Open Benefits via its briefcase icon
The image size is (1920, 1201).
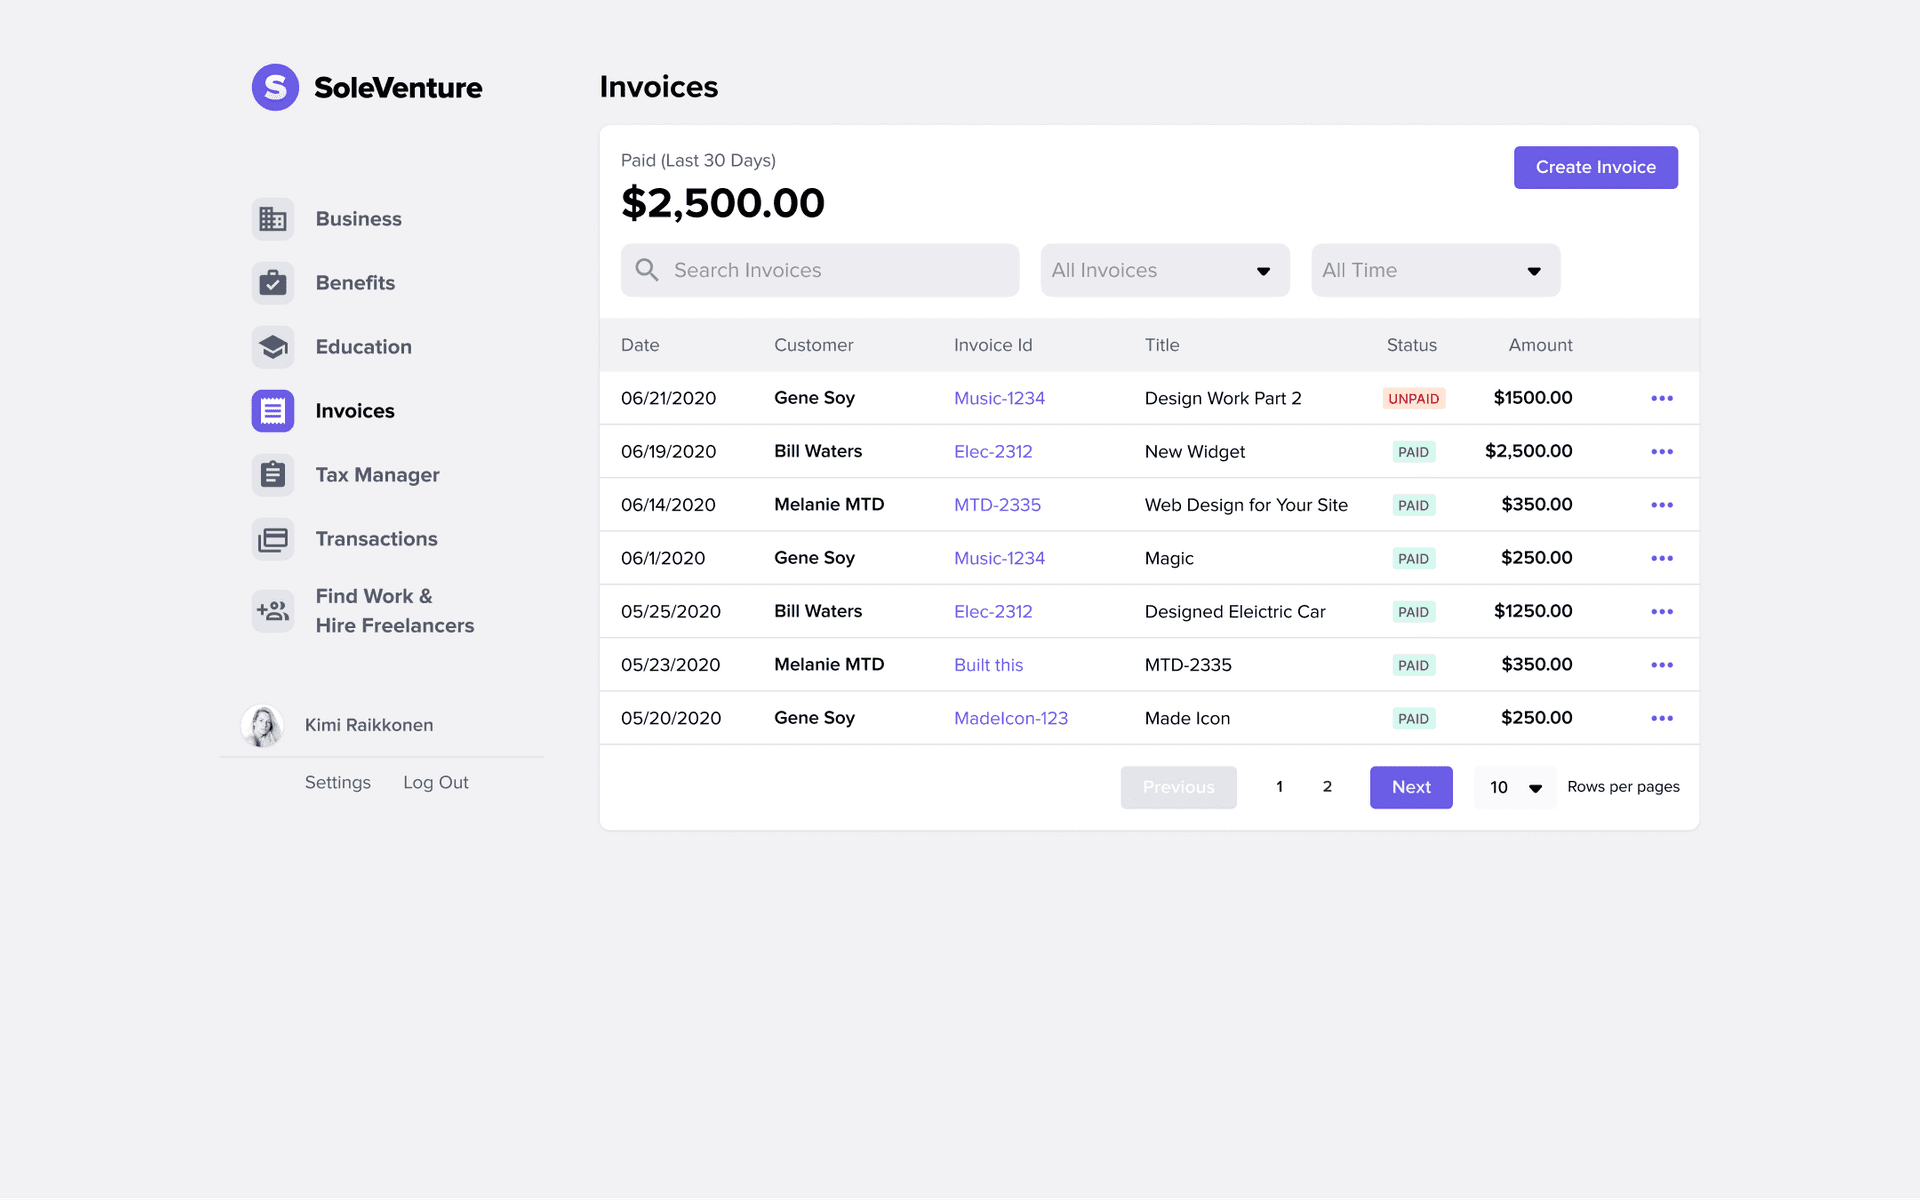[272, 283]
